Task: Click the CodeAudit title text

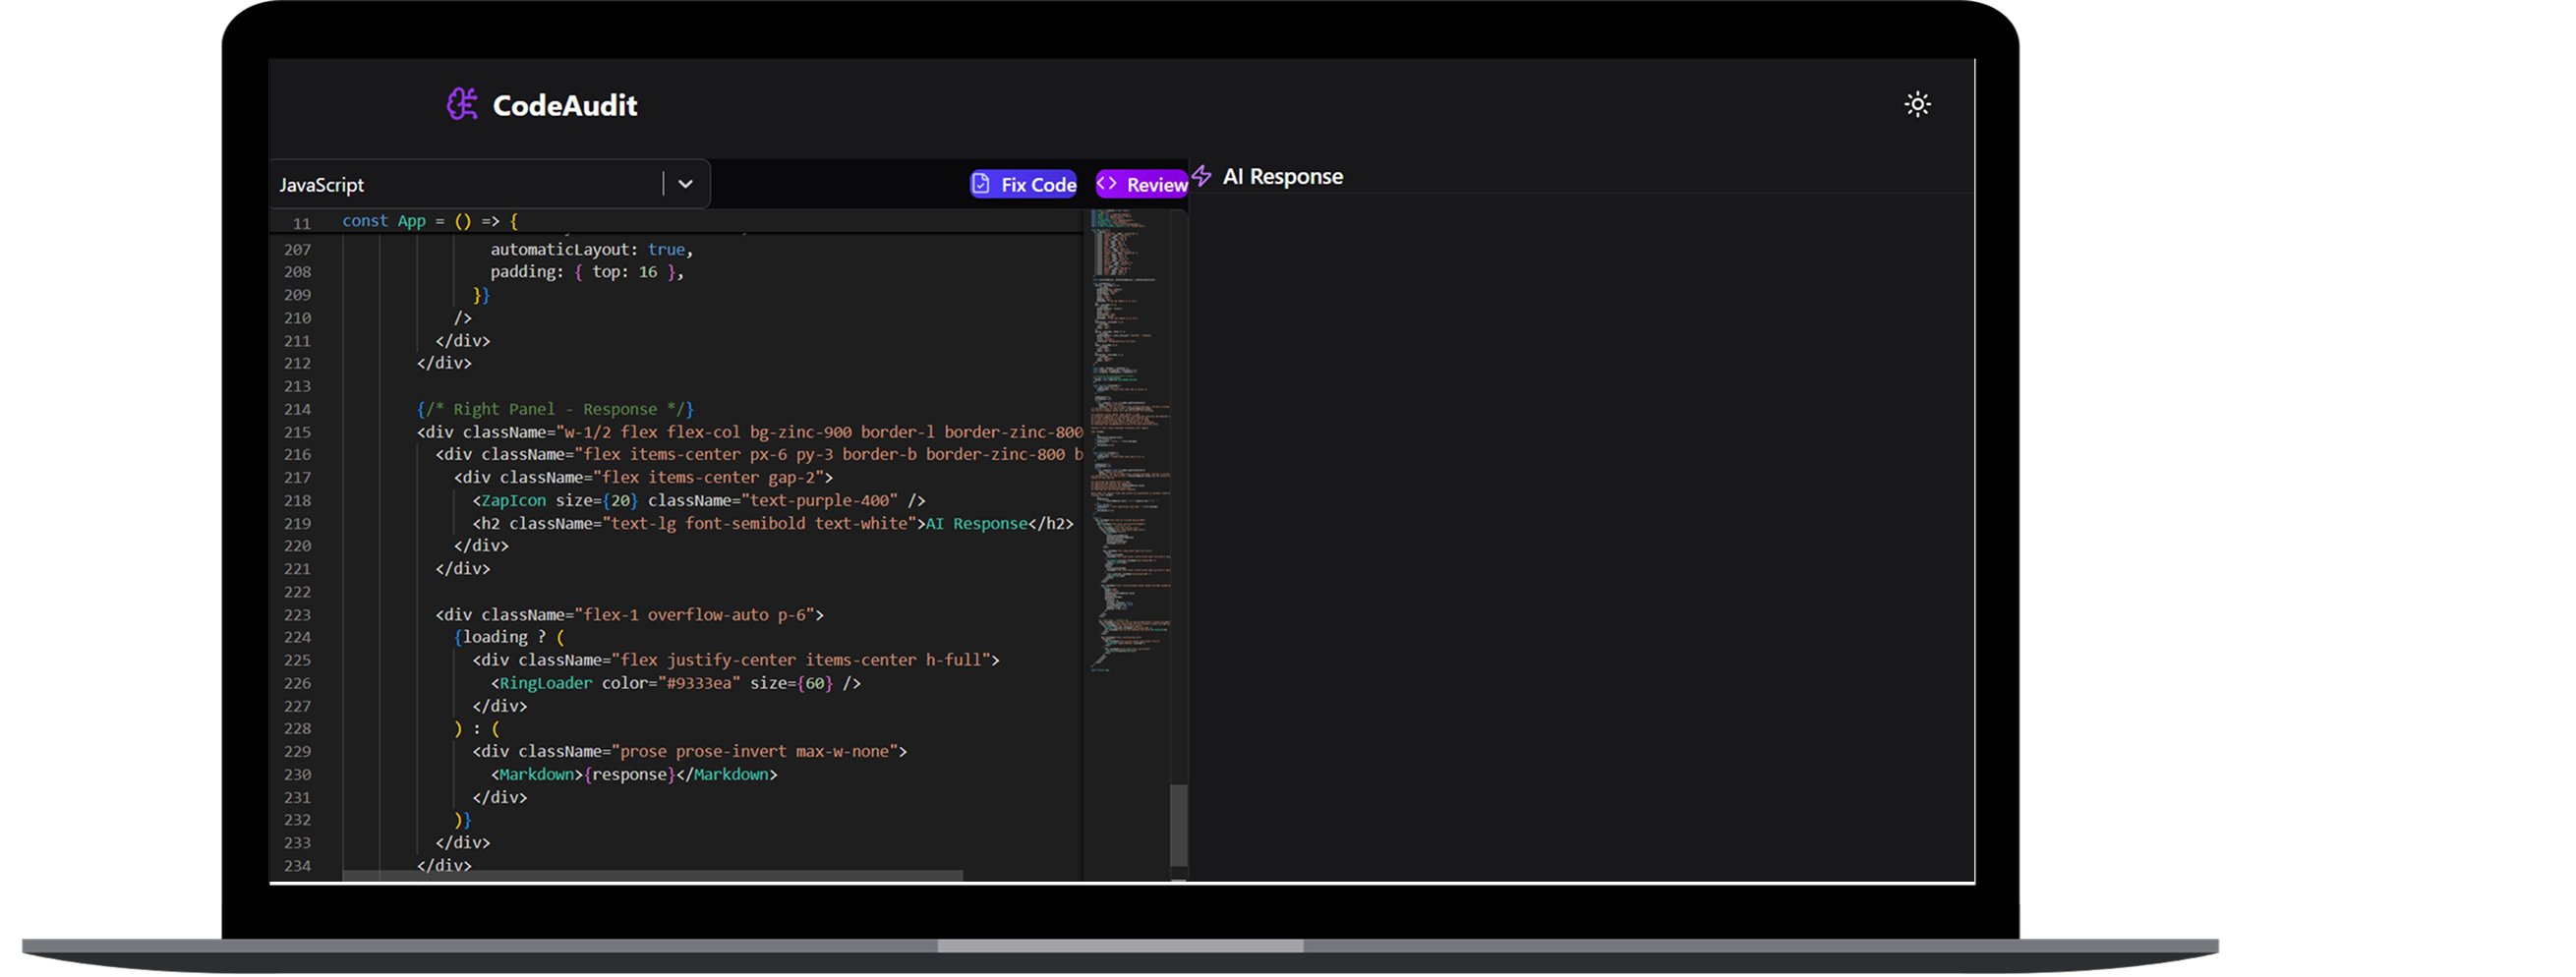Action: tap(564, 105)
